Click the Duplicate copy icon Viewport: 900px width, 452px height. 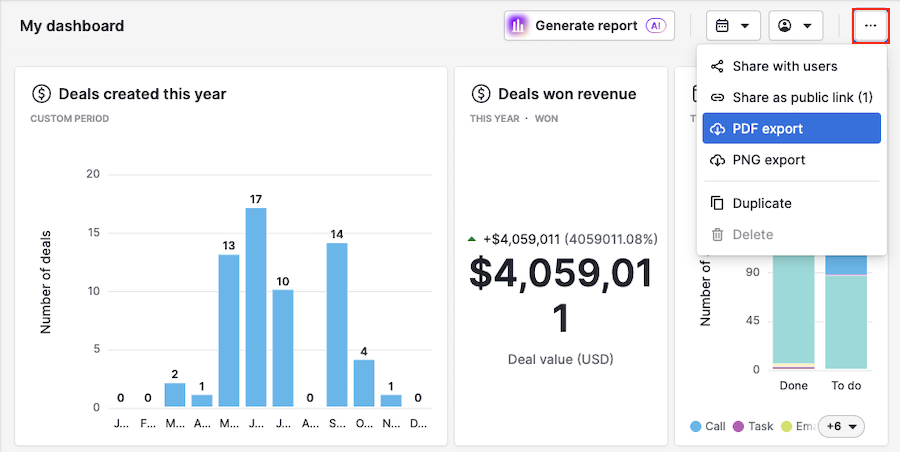tap(717, 204)
